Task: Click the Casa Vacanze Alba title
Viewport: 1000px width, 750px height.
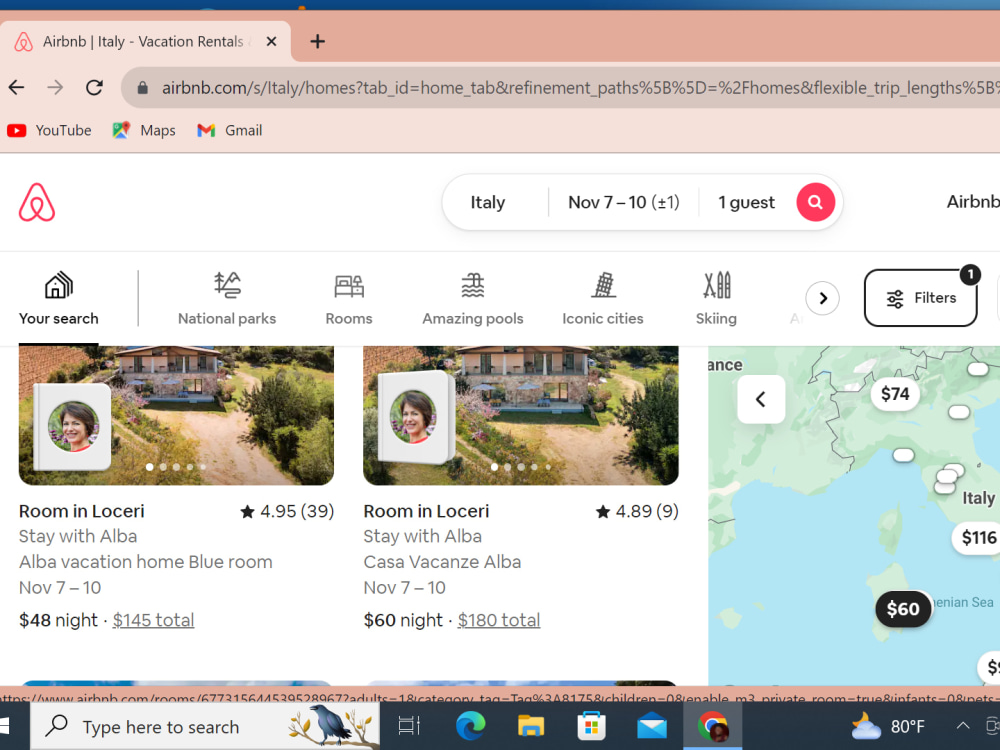Action: (x=442, y=562)
